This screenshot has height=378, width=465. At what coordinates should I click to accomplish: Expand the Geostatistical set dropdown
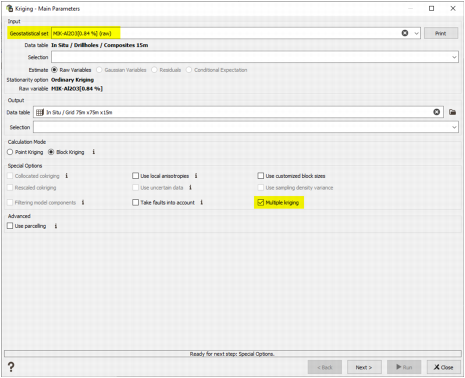416,33
